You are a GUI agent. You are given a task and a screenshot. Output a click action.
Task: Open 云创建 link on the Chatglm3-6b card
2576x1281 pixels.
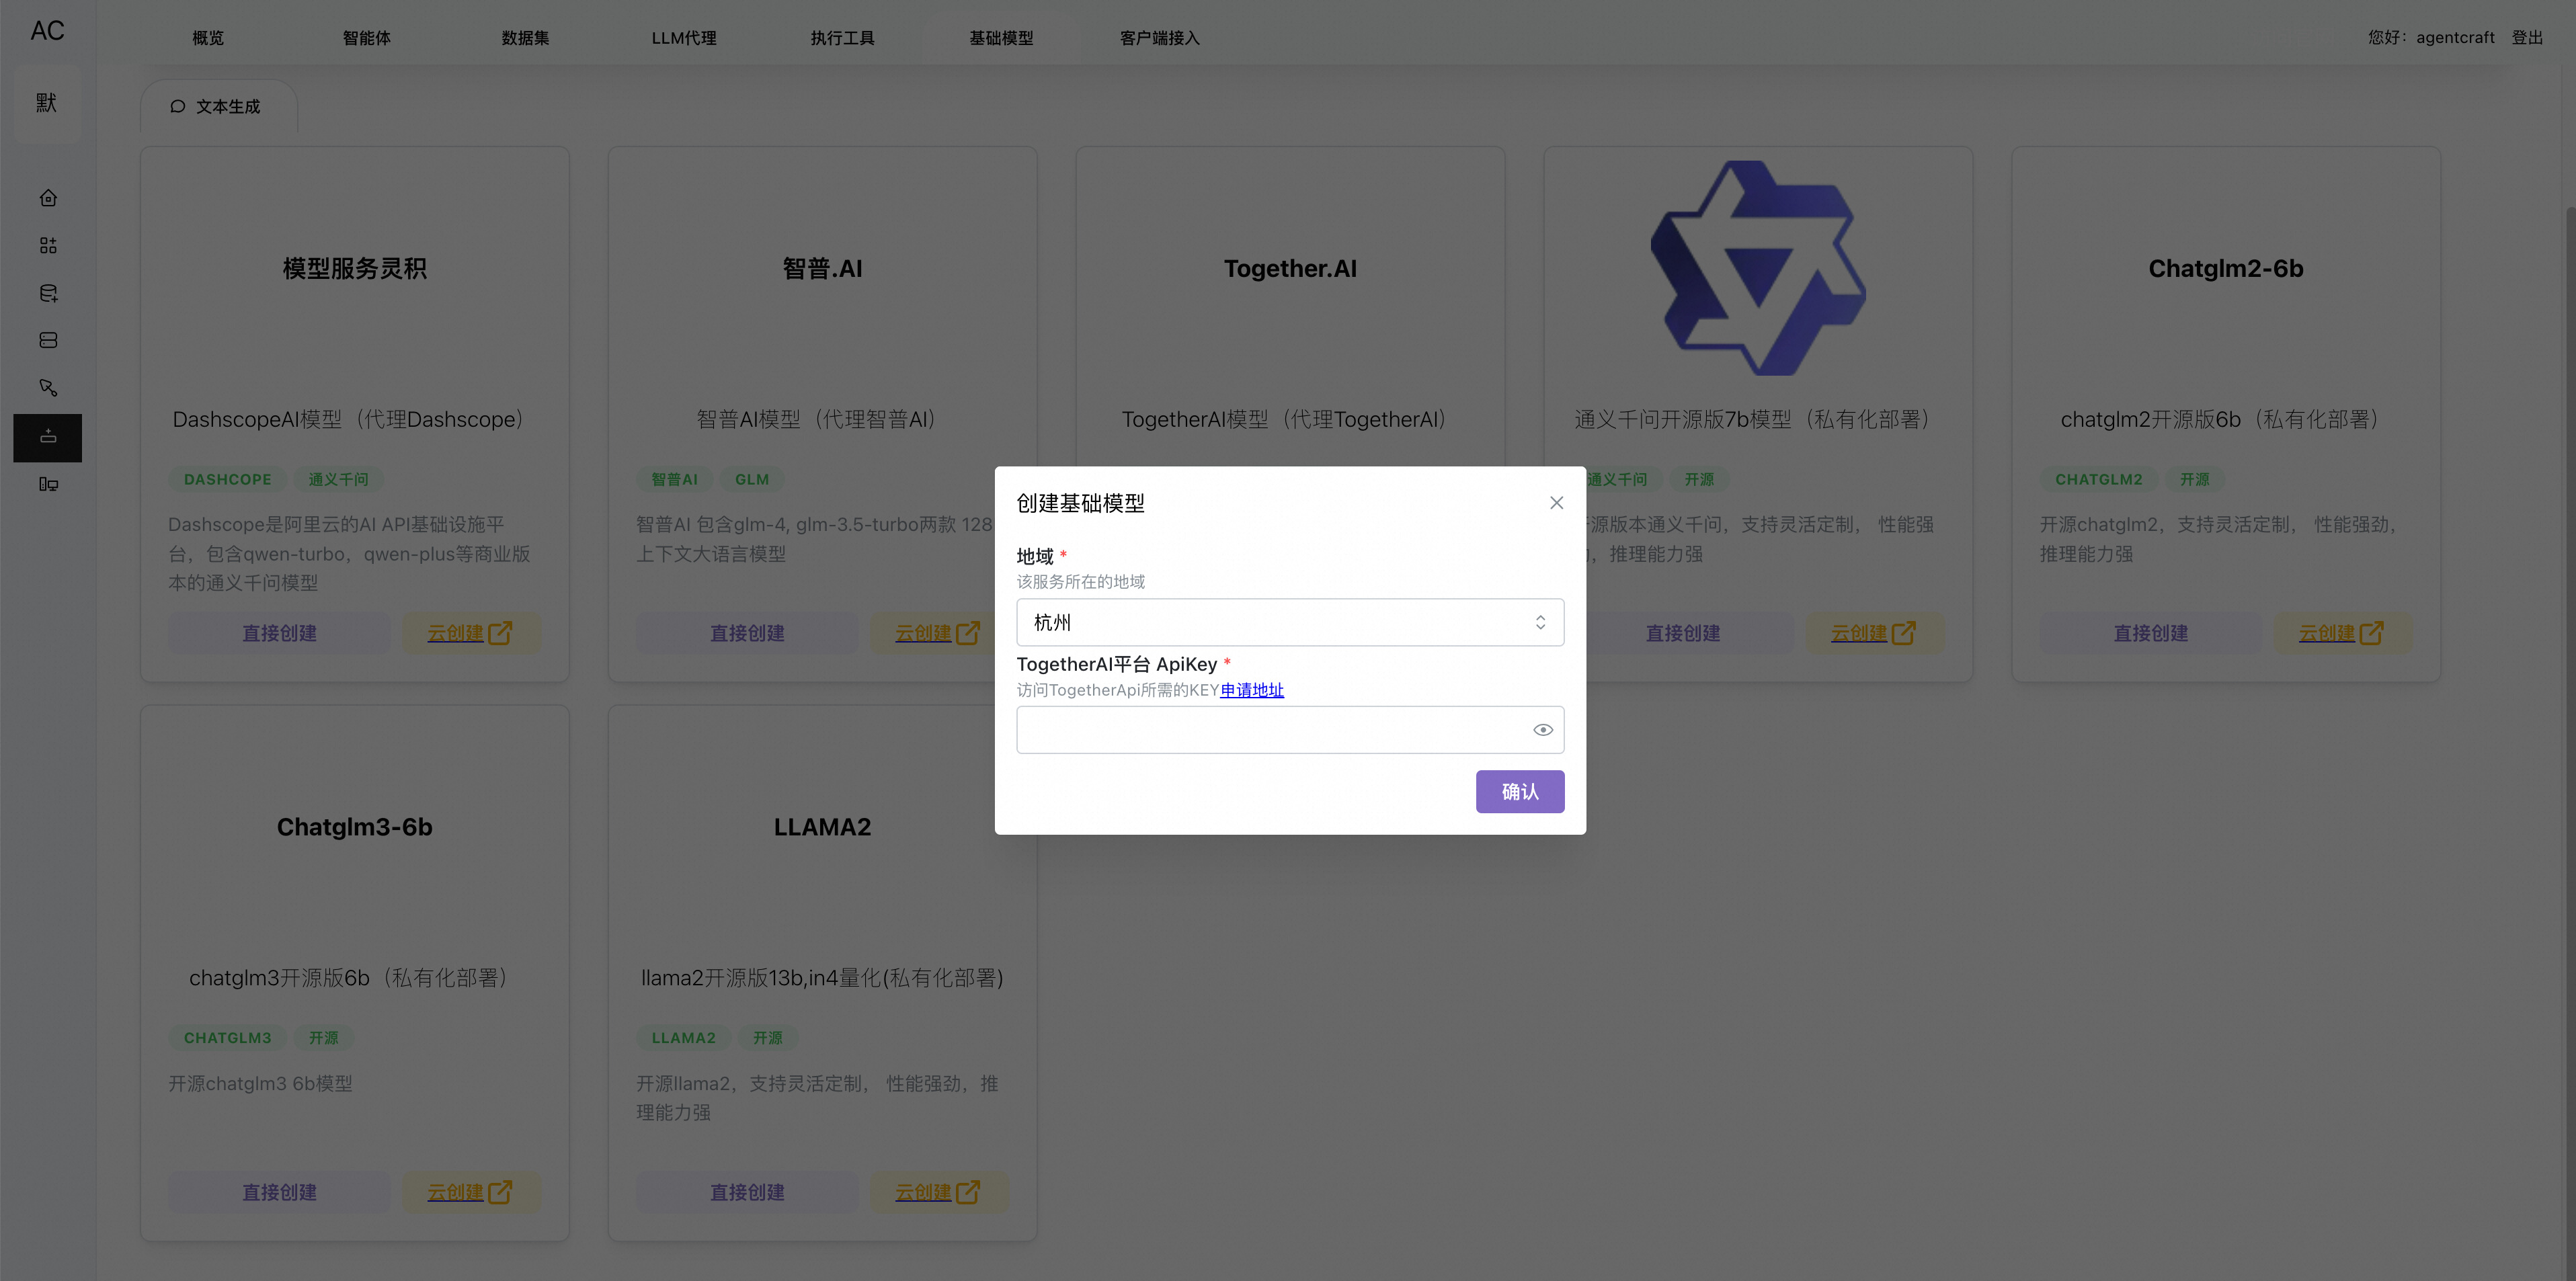pos(470,1192)
